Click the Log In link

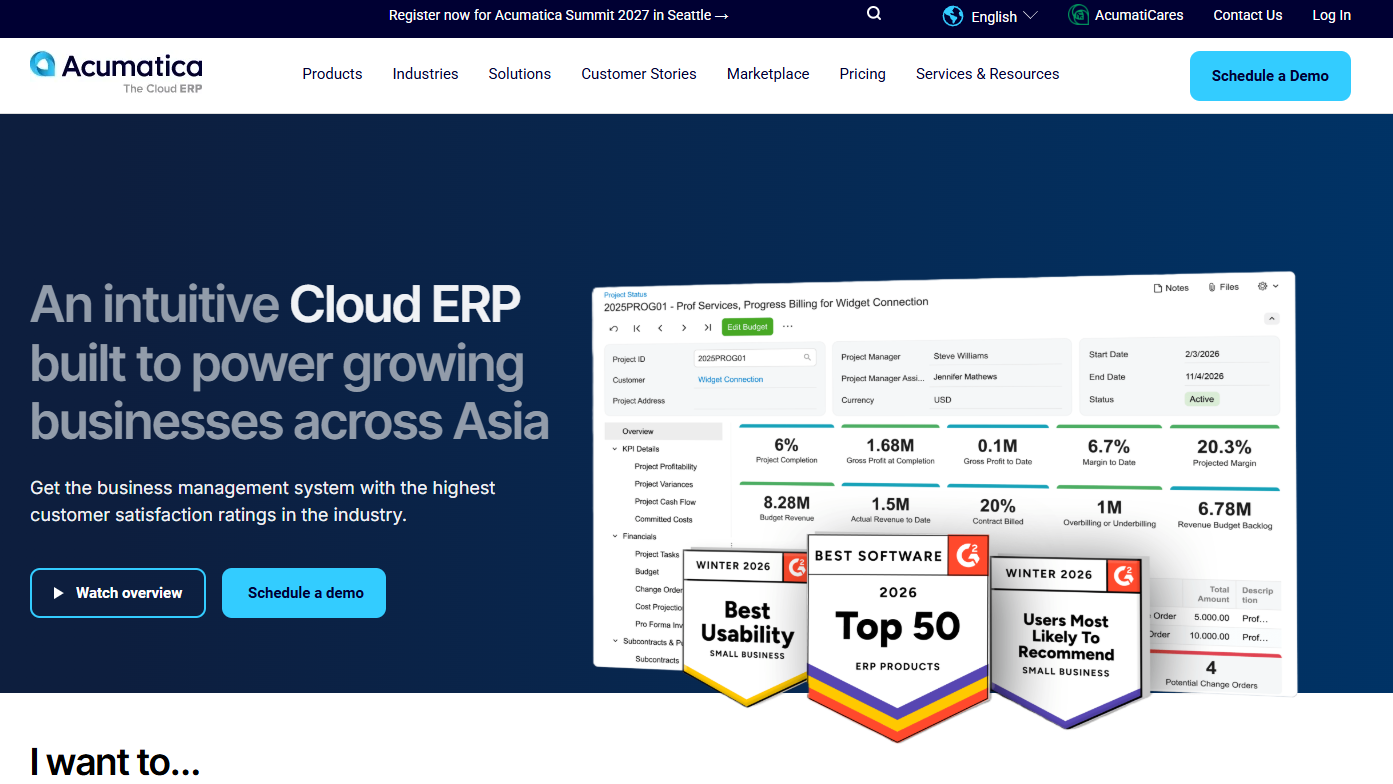pyautogui.click(x=1331, y=15)
